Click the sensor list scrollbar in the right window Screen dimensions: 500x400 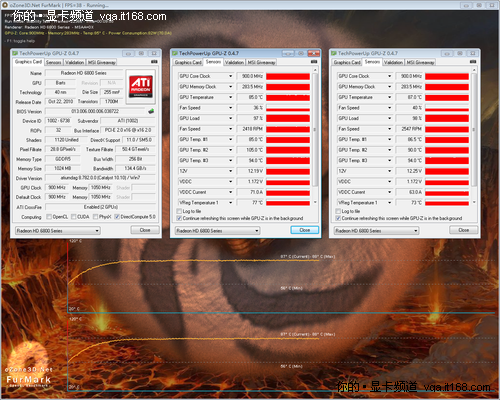tap(474, 130)
